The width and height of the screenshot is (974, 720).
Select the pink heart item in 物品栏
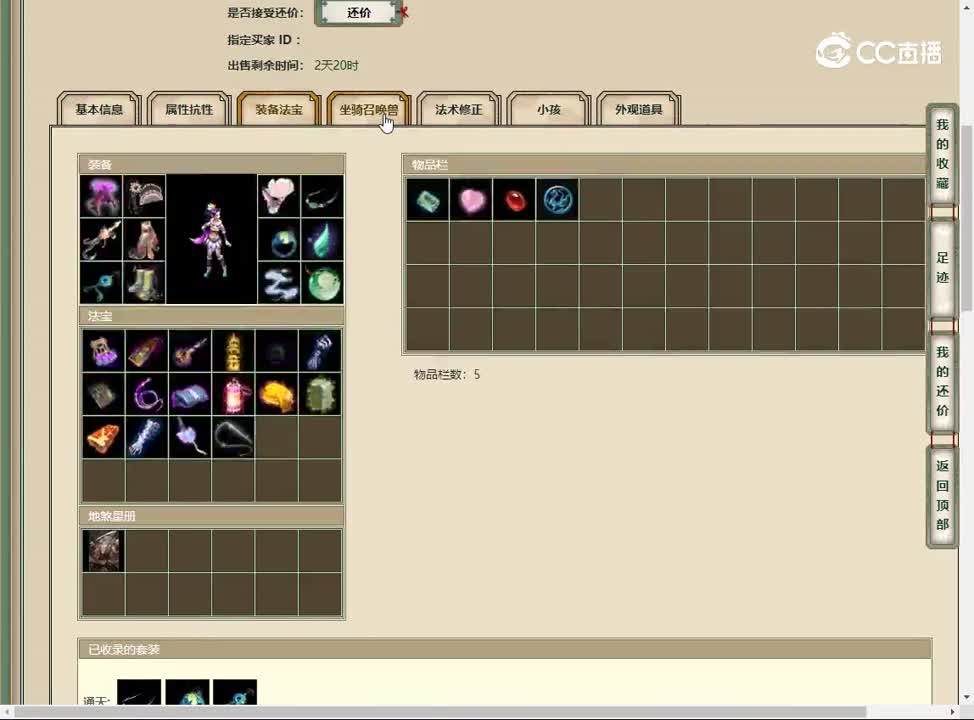click(471, 200)
